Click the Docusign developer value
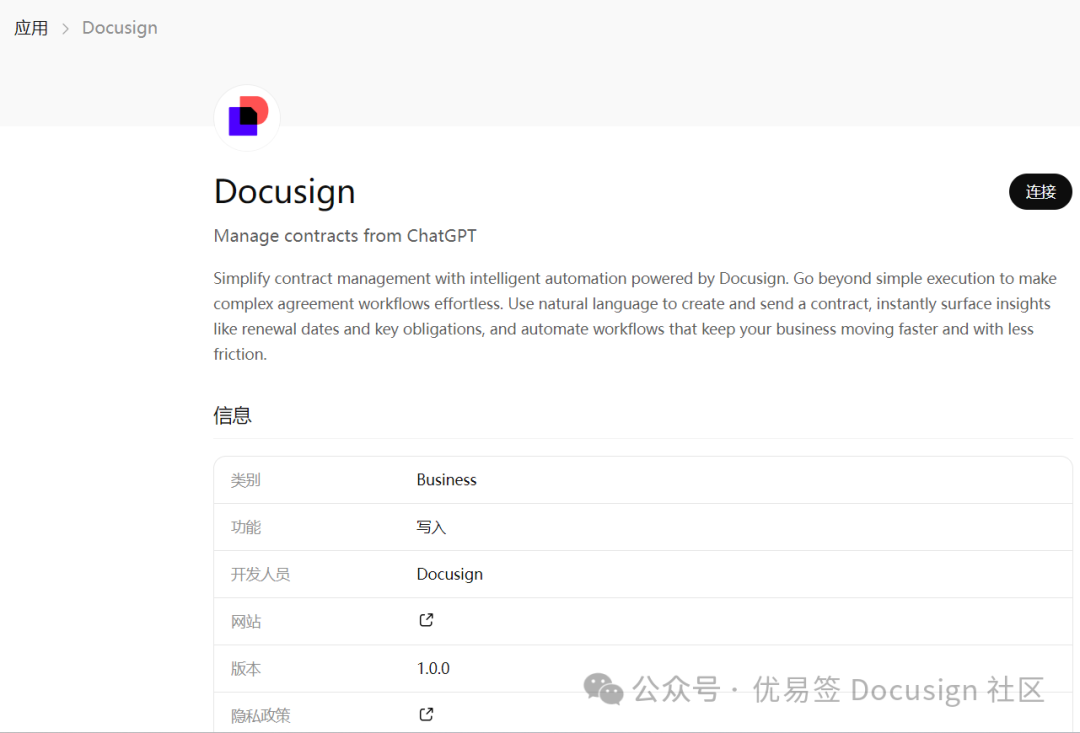Image resolution: width=1080 pixels, height=733 pixels. click(x=450, y=574)
